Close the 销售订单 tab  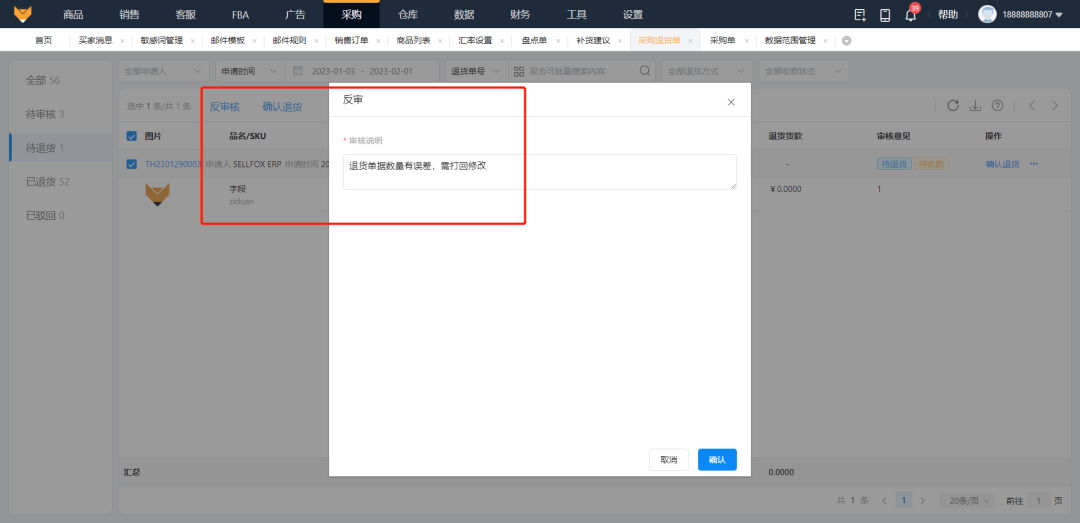click(378, 41)
